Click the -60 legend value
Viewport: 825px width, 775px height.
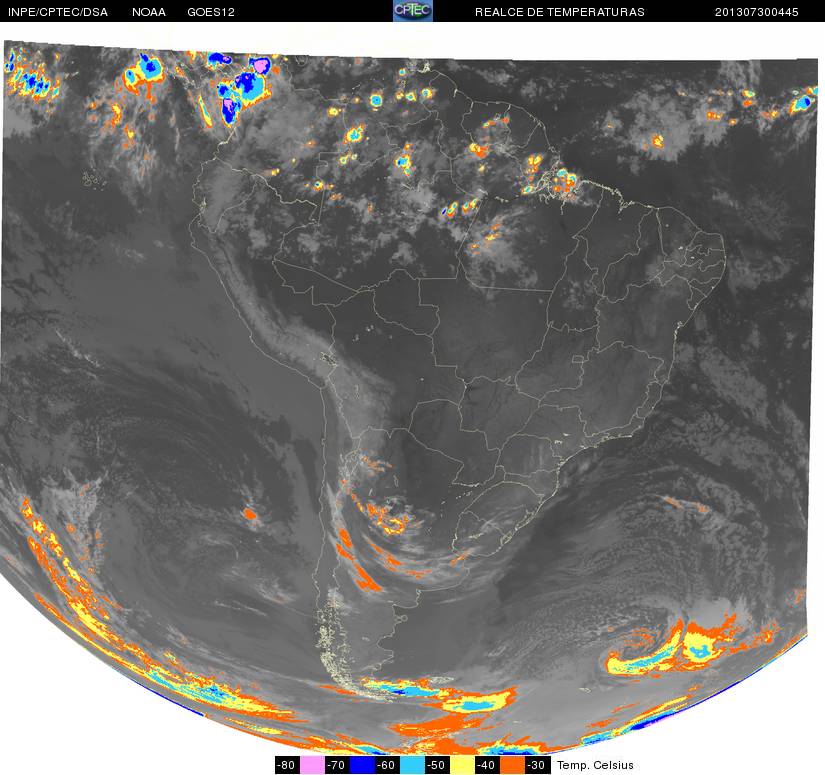(387, 765)
